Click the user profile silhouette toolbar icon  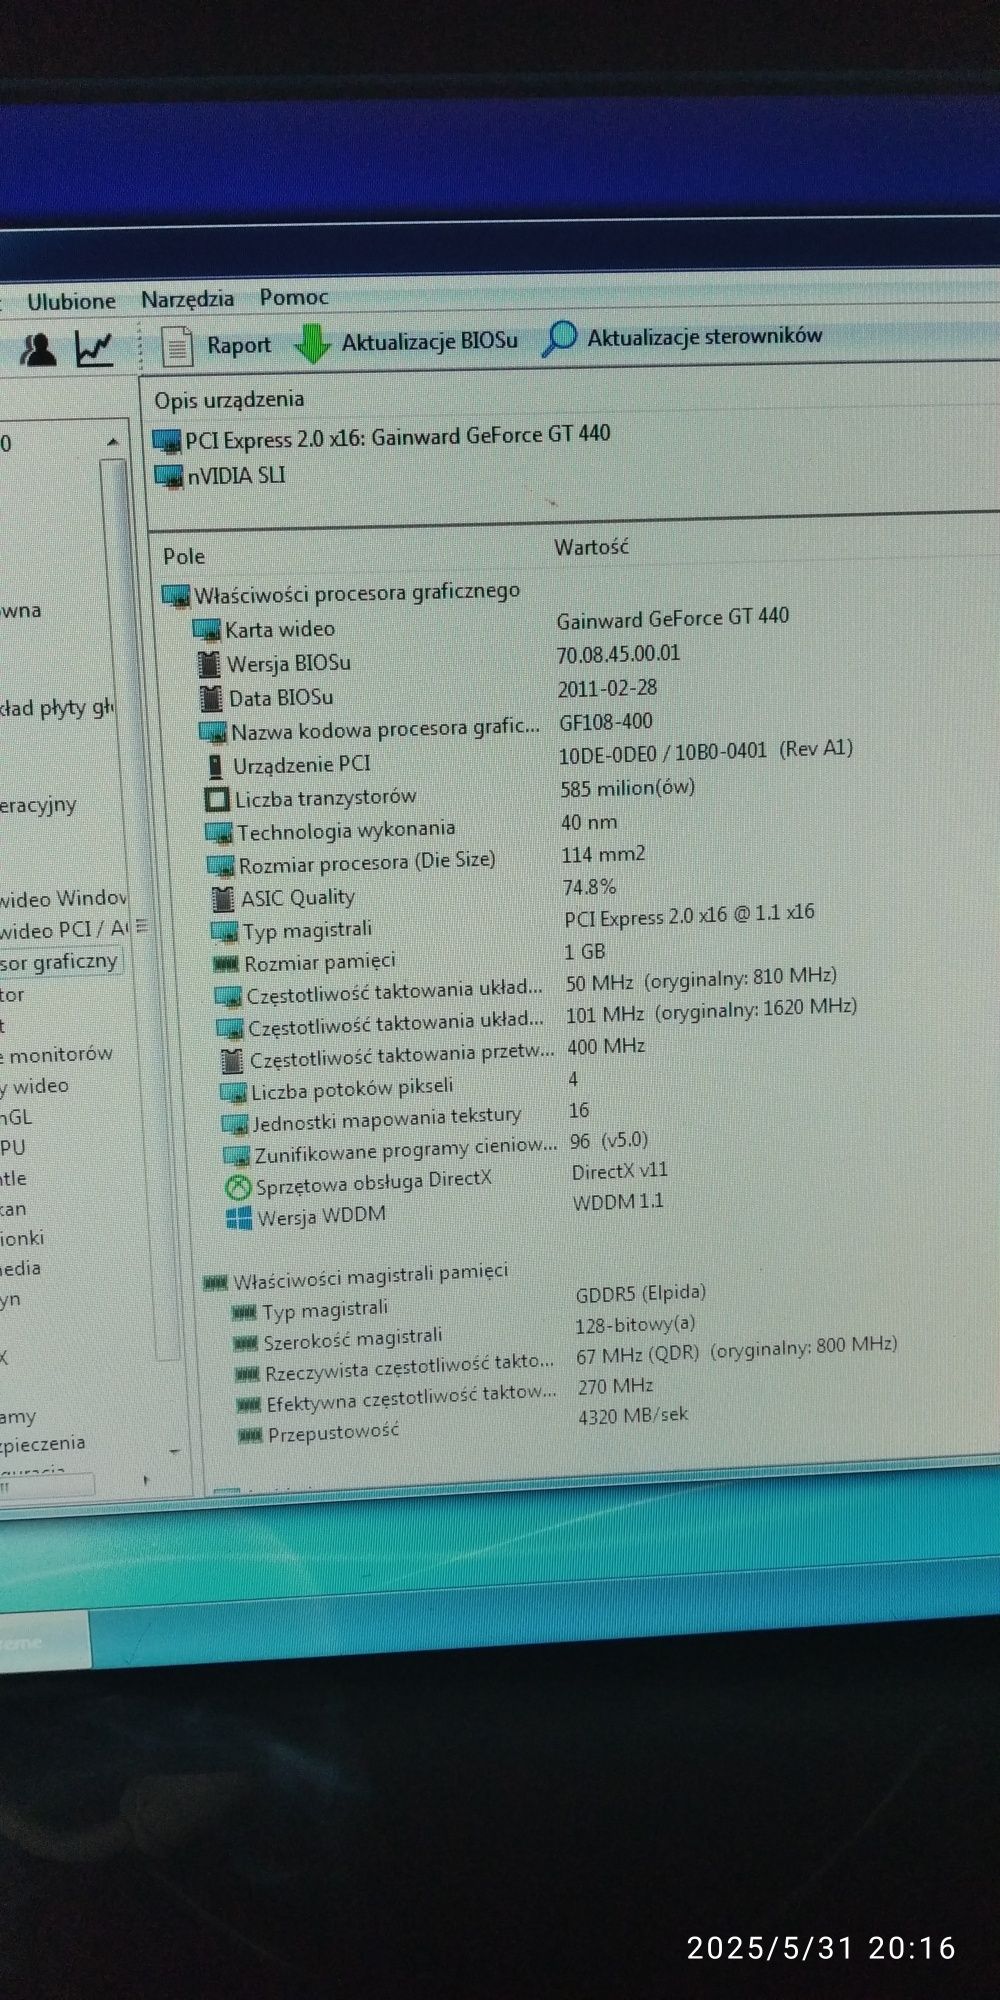[x=38, y=350]
